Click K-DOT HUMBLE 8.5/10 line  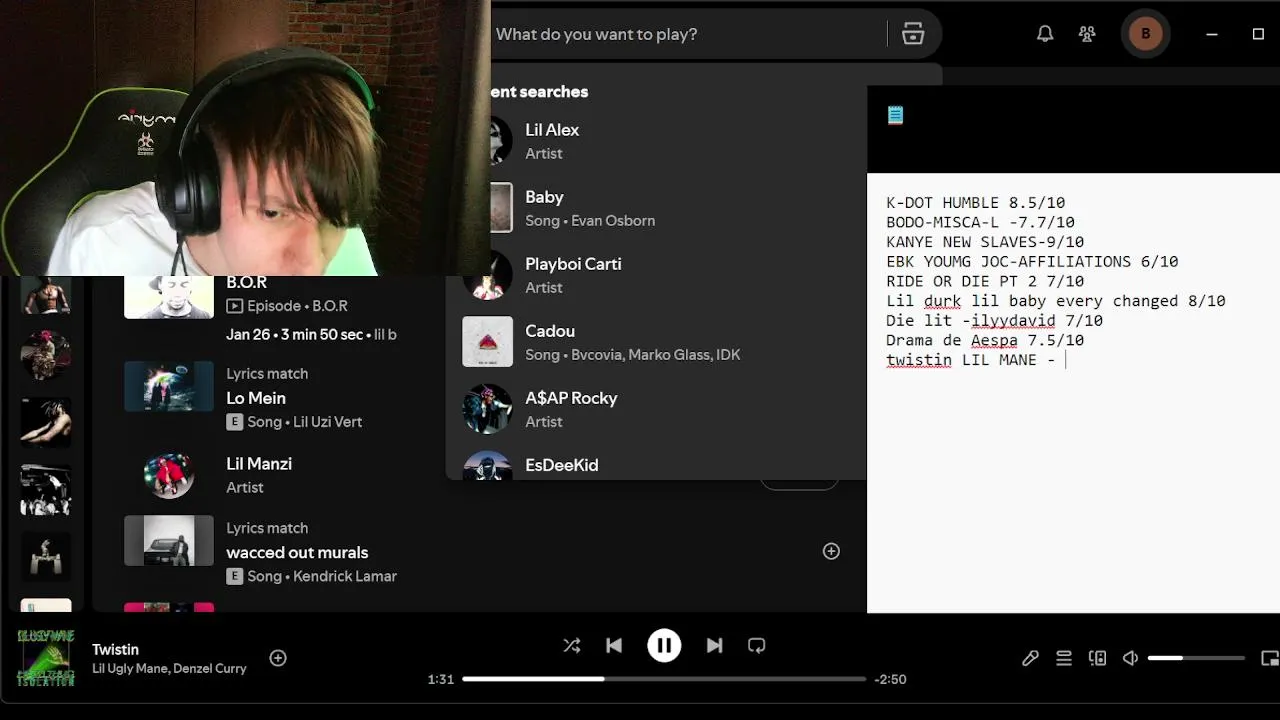click(x=975, y=203)
